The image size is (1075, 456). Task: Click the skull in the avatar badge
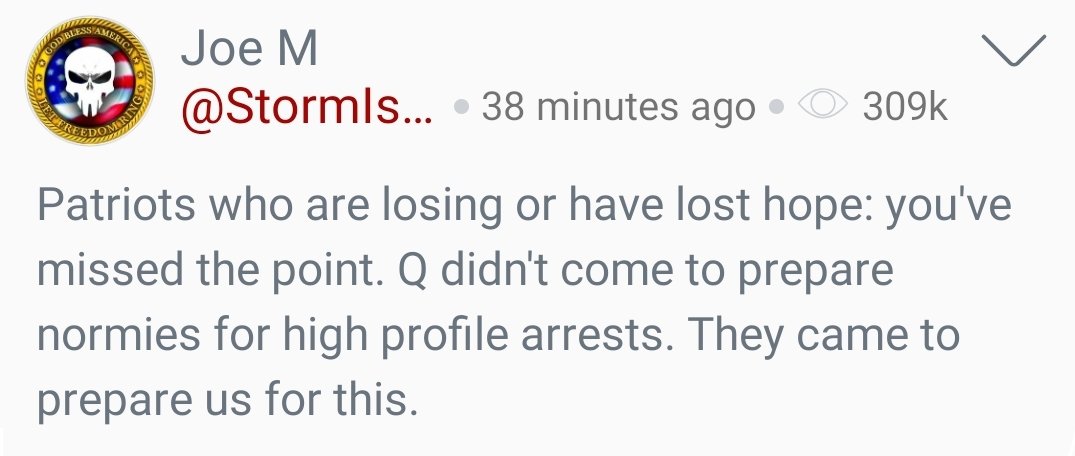[x=82, y=82]
